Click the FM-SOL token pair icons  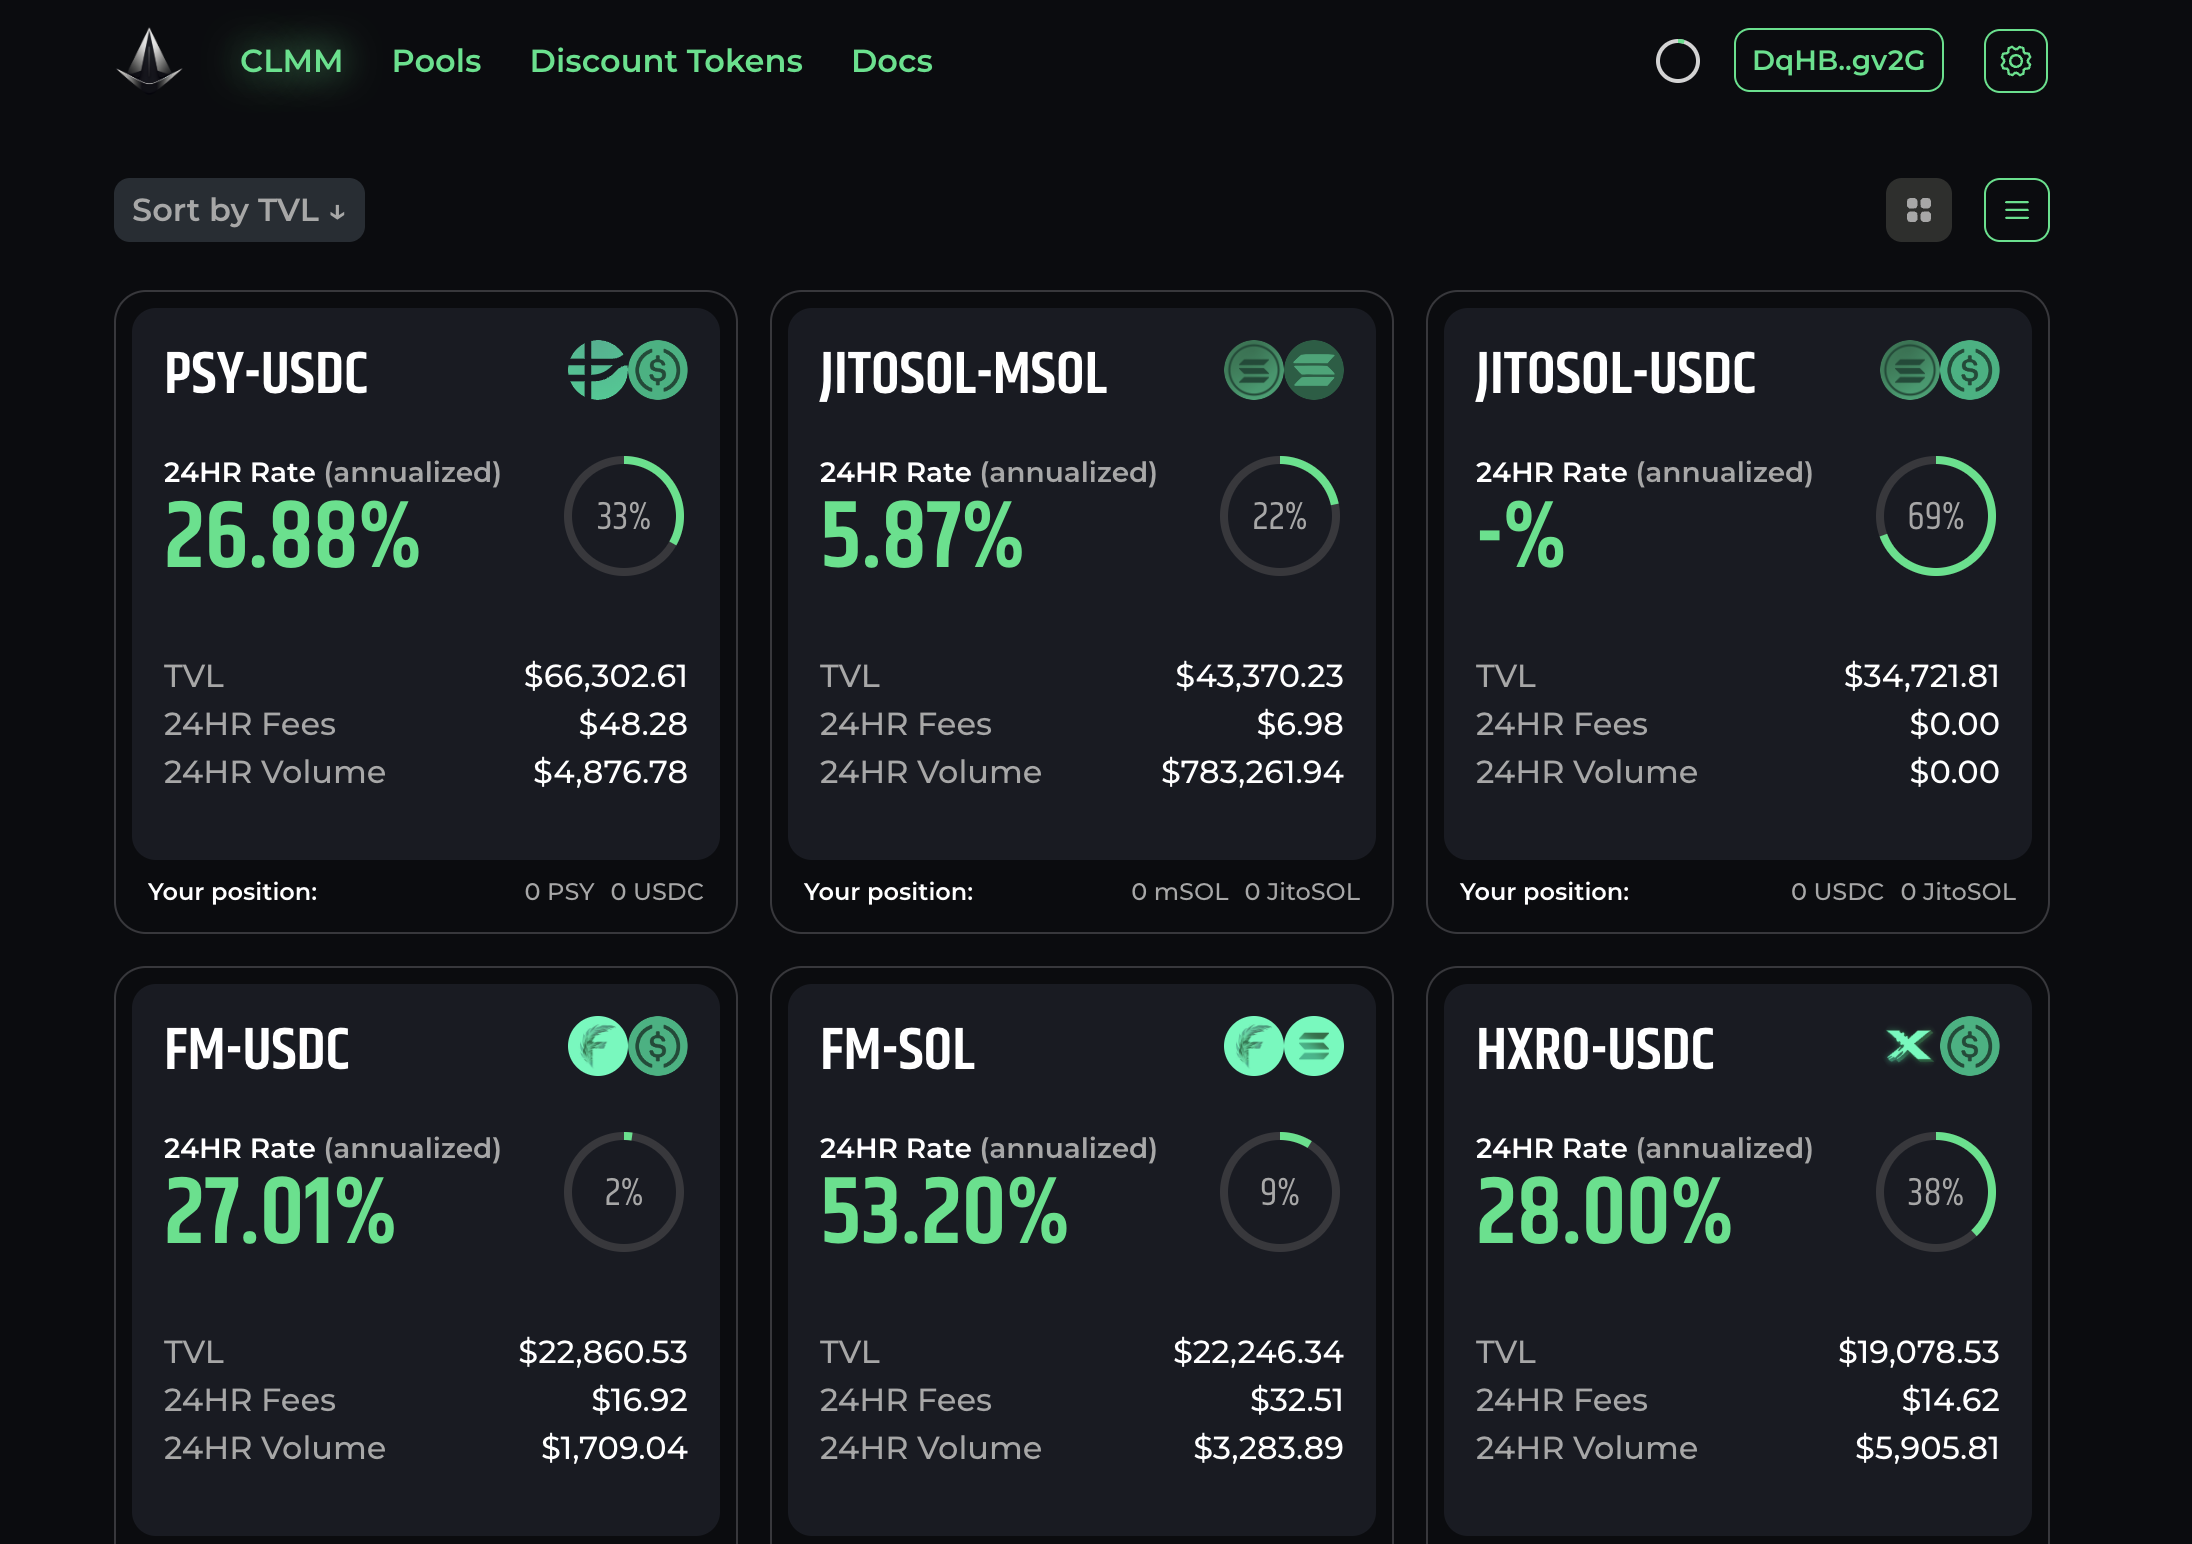coord(1283,1047)
